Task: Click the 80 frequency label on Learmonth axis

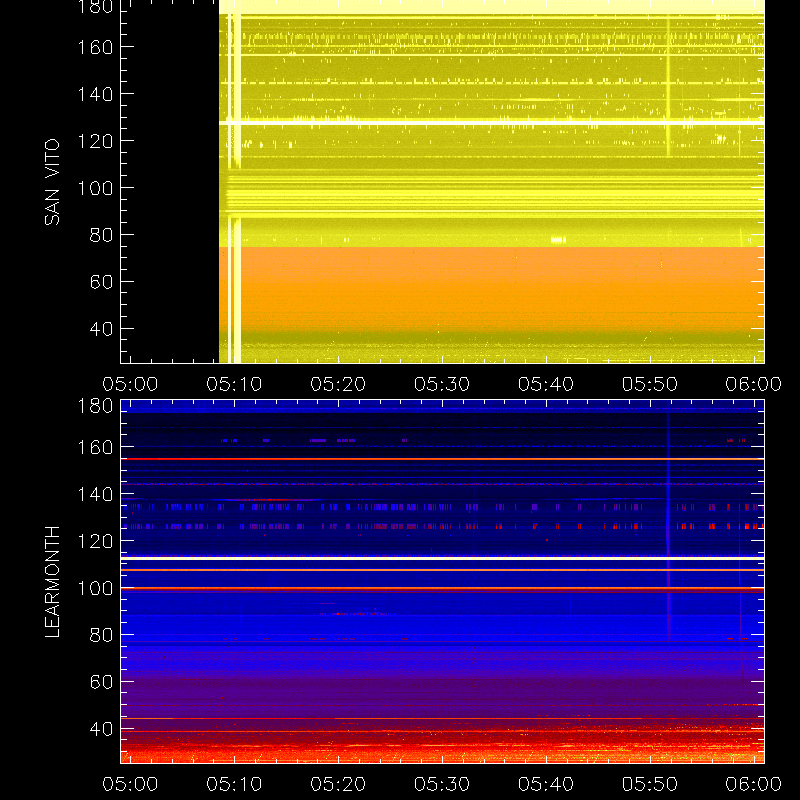Action: 101,635
